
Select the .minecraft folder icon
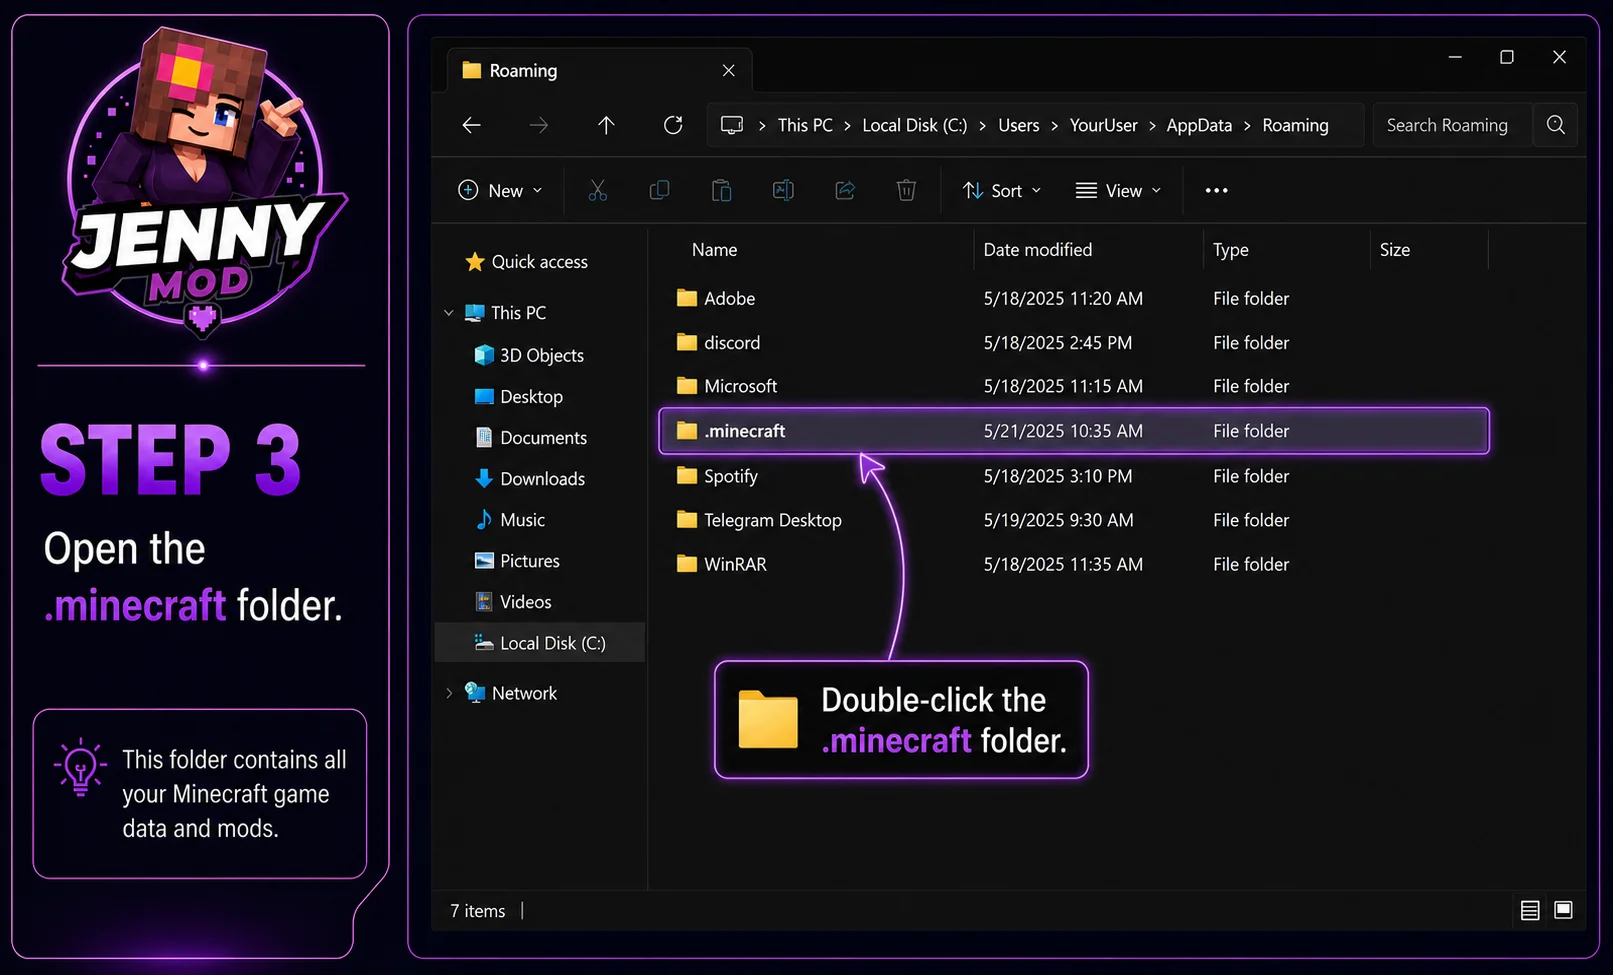[x=687, y=431]
